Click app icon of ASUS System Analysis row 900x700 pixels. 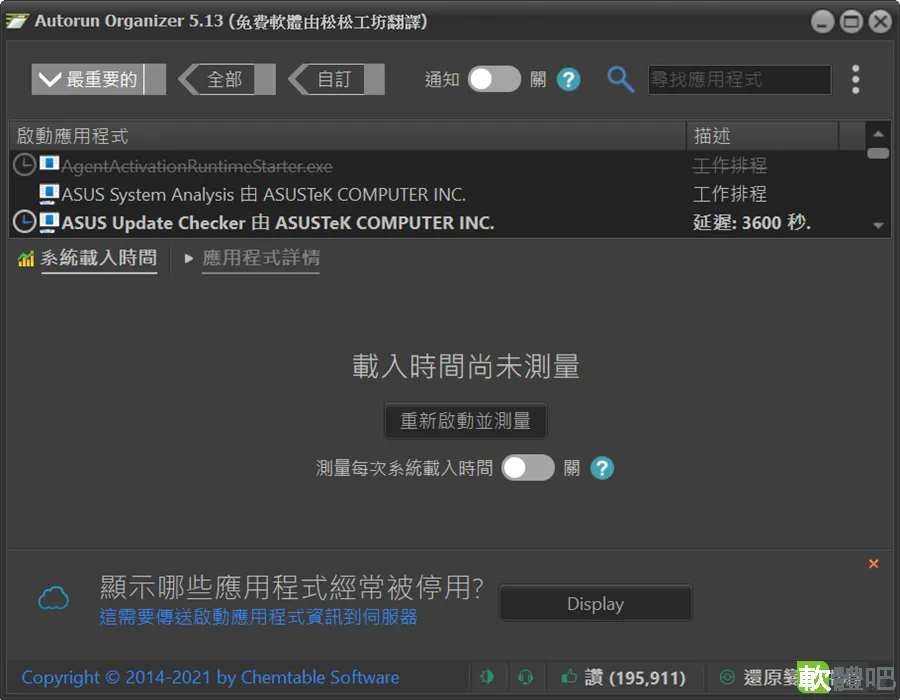49,193
